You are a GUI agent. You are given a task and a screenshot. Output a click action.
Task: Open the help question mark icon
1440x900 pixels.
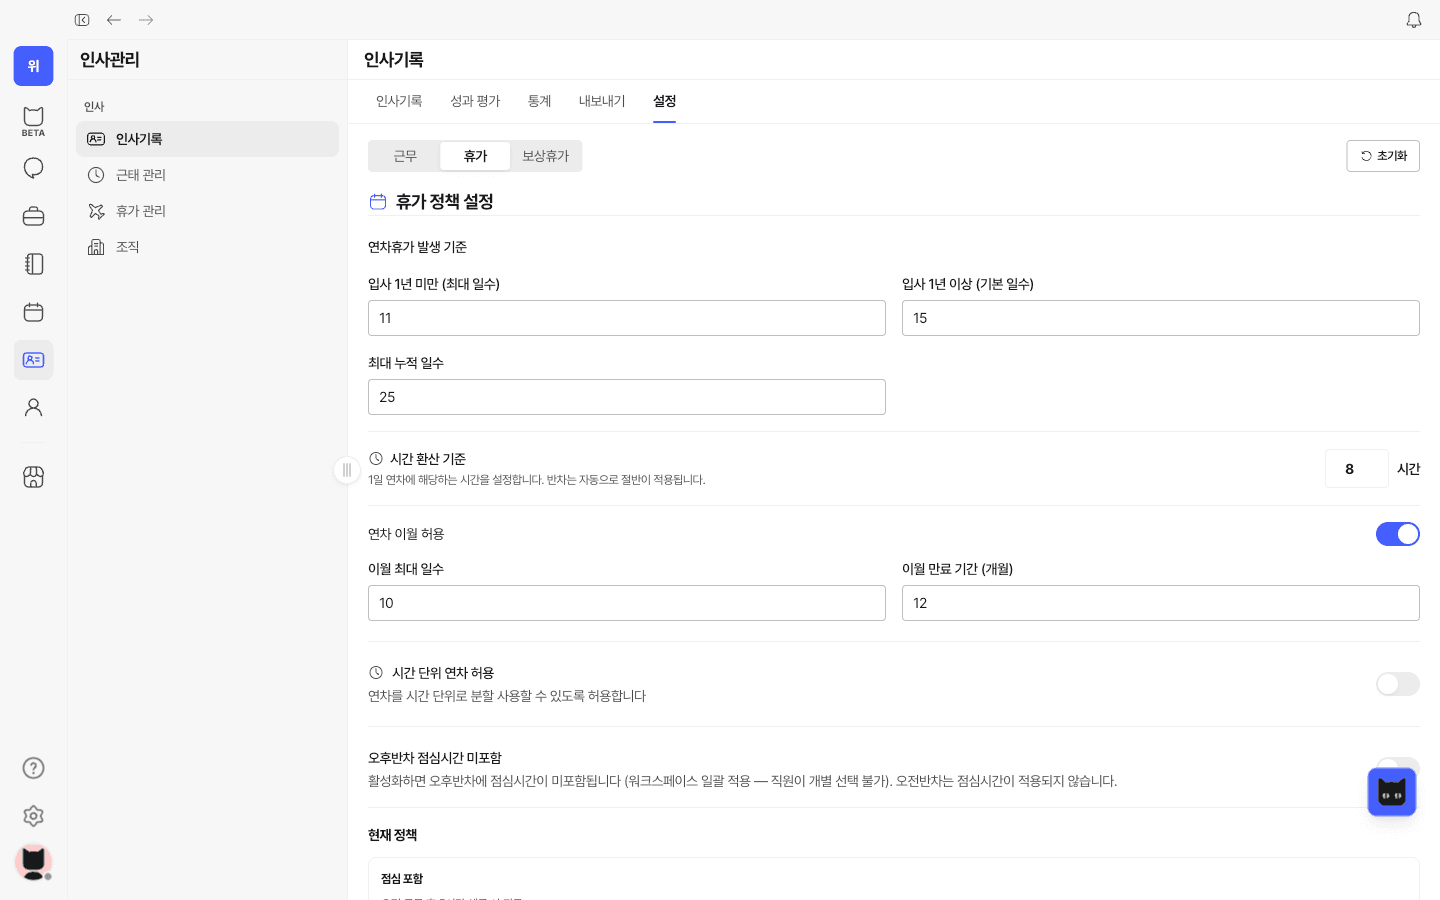tap(33, 768)
